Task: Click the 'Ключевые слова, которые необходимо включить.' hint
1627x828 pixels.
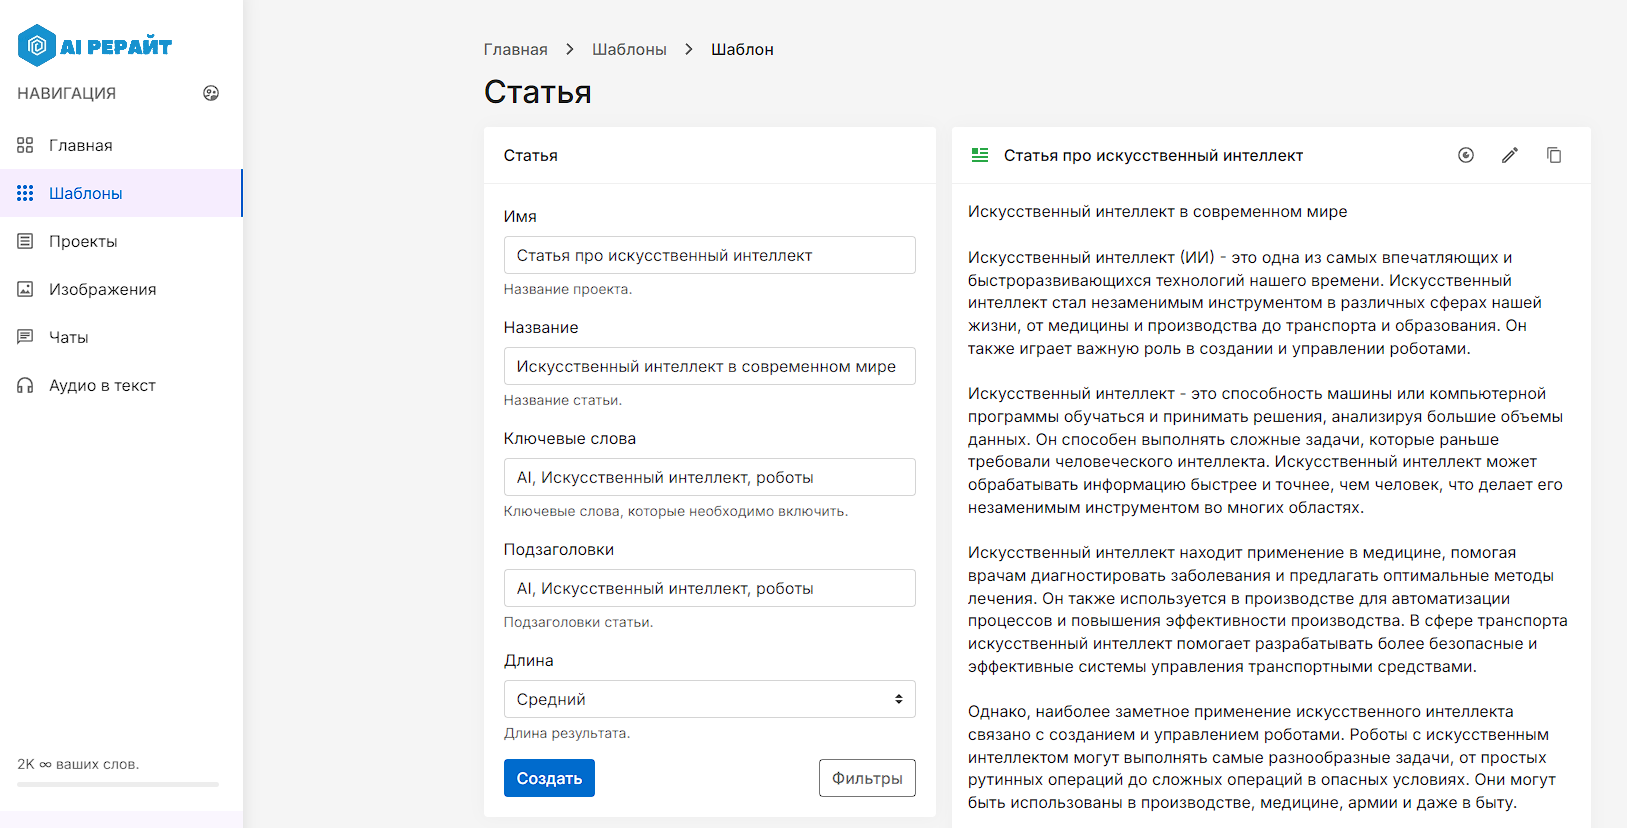Action: coord(676,511)
